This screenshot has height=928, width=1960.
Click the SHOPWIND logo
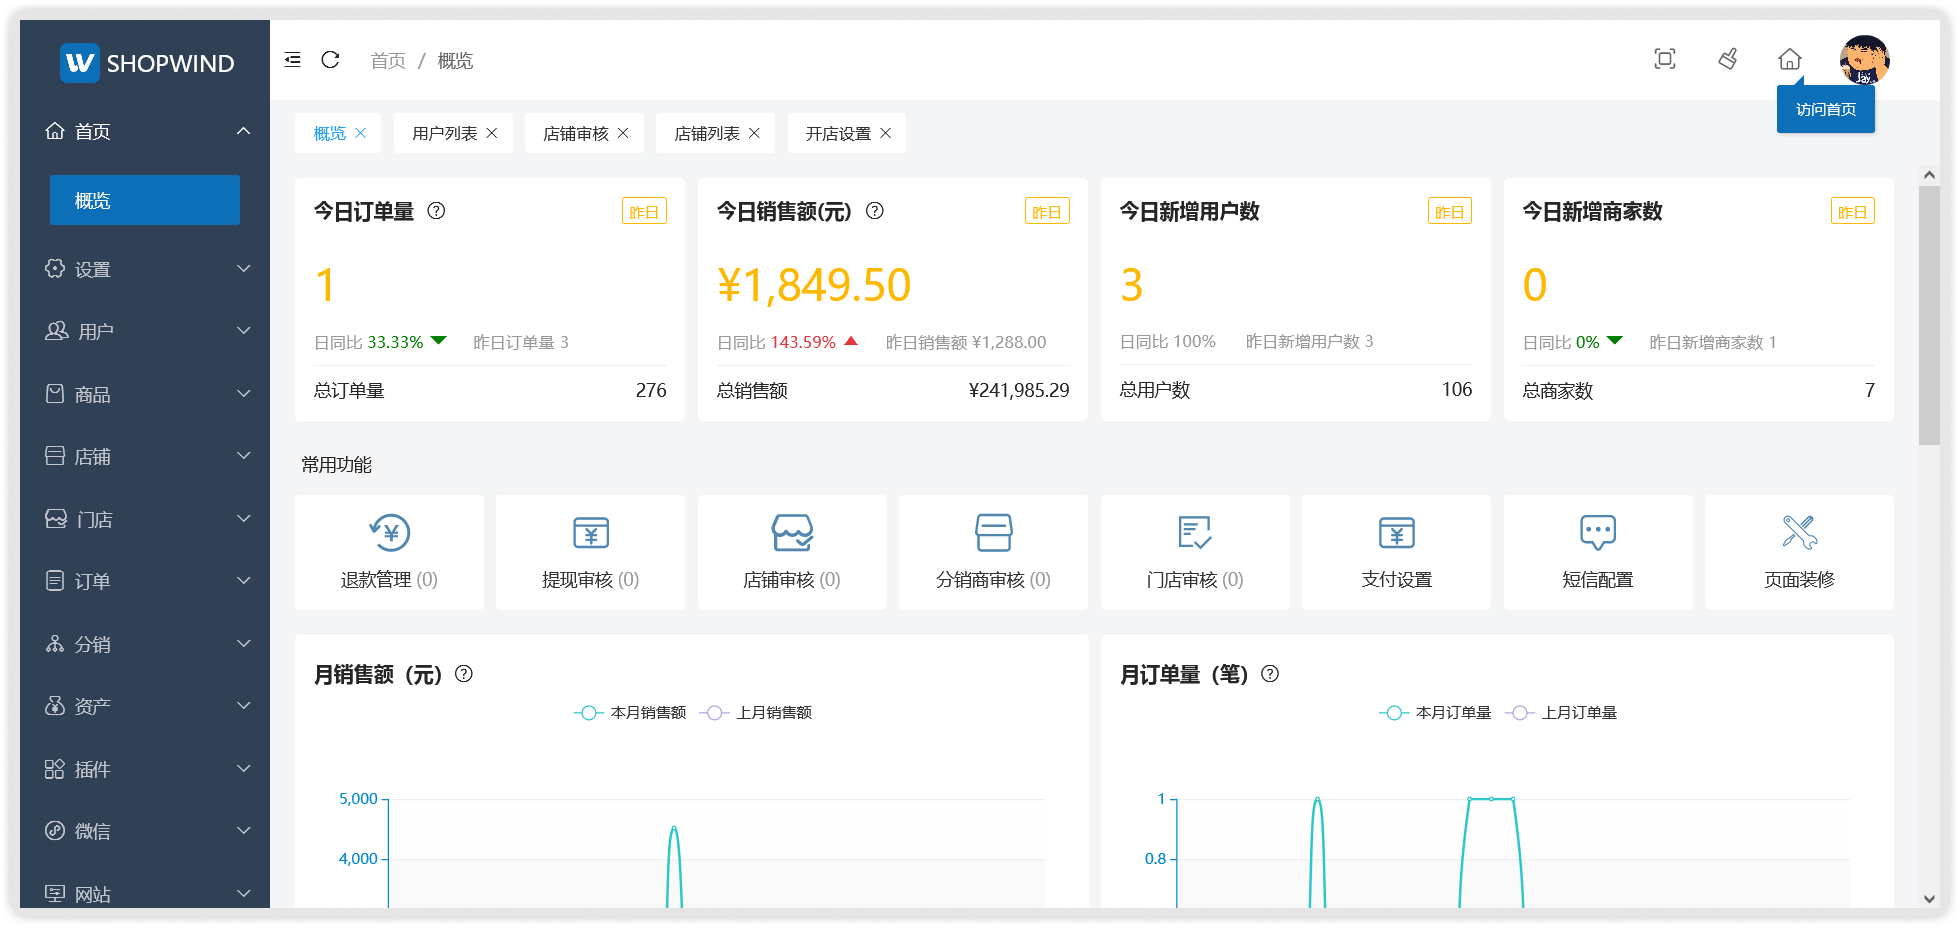coord(147,63)
